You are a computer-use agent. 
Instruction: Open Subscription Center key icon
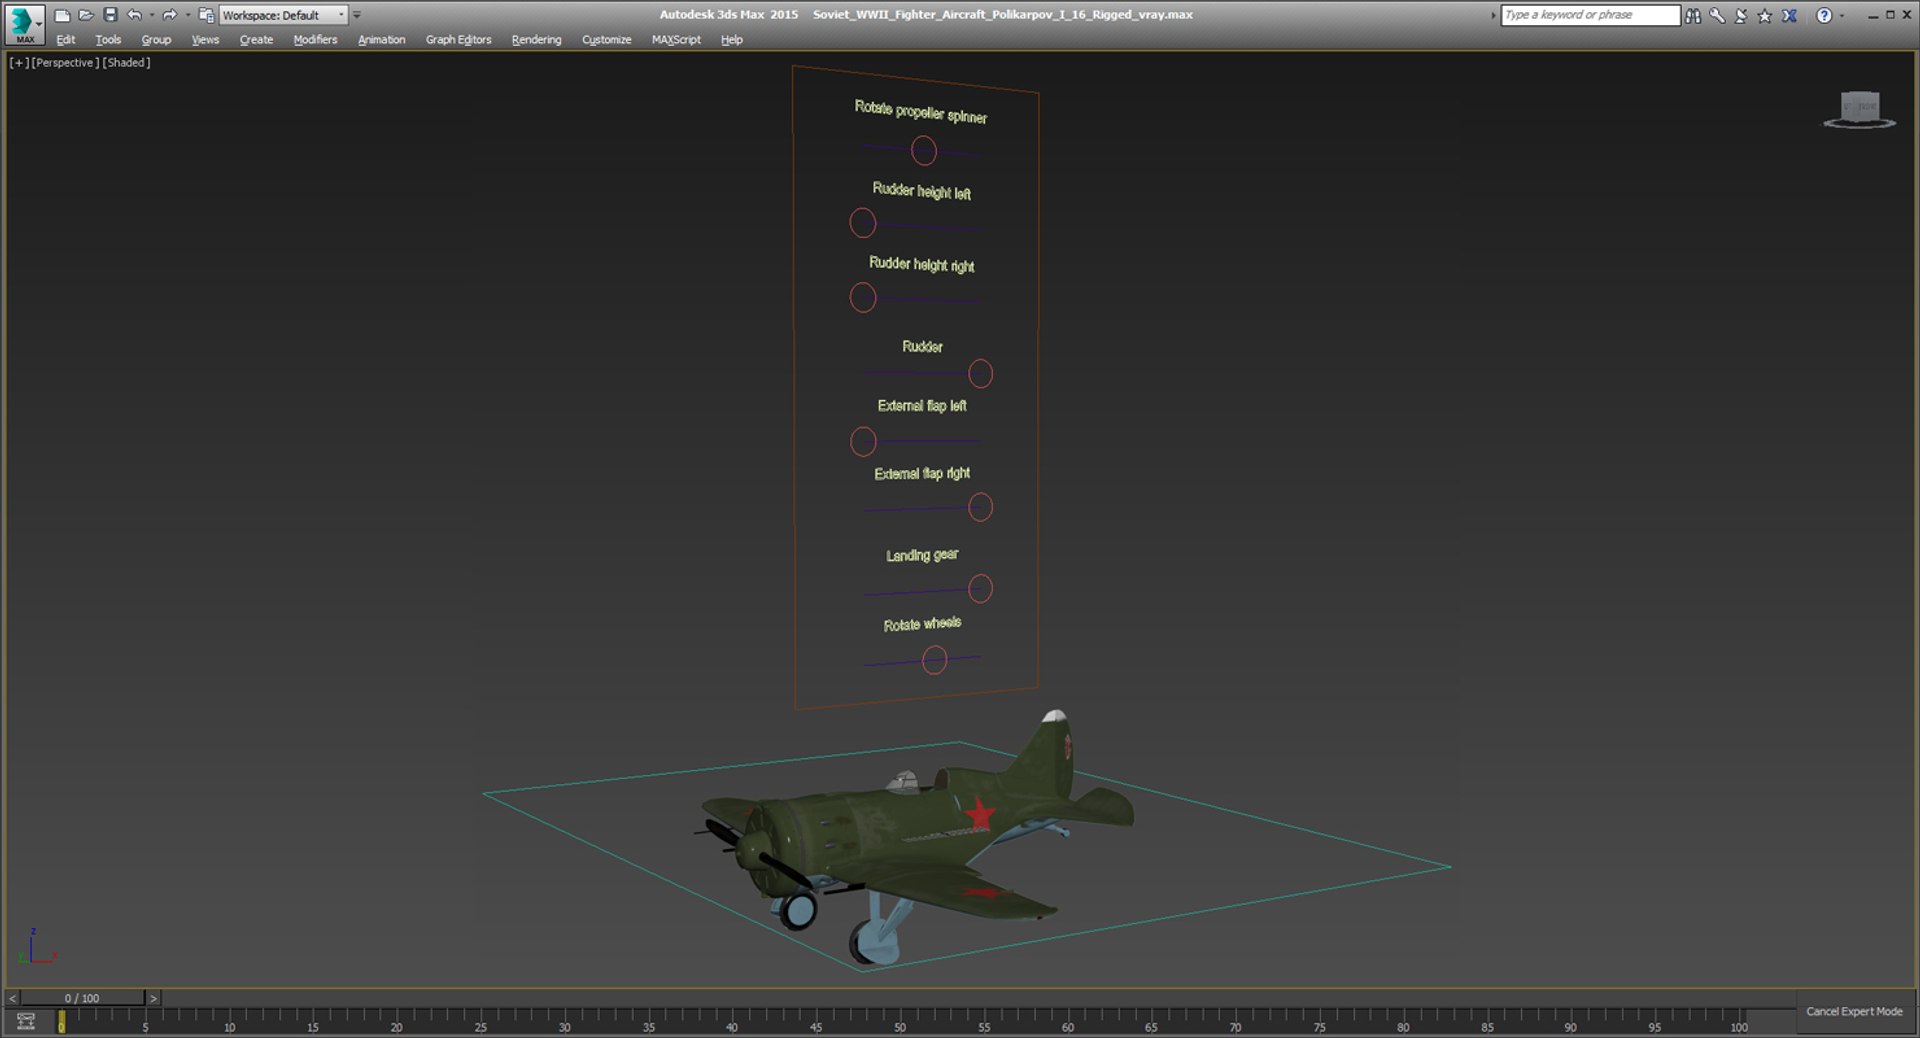[x=1717, y=15]
